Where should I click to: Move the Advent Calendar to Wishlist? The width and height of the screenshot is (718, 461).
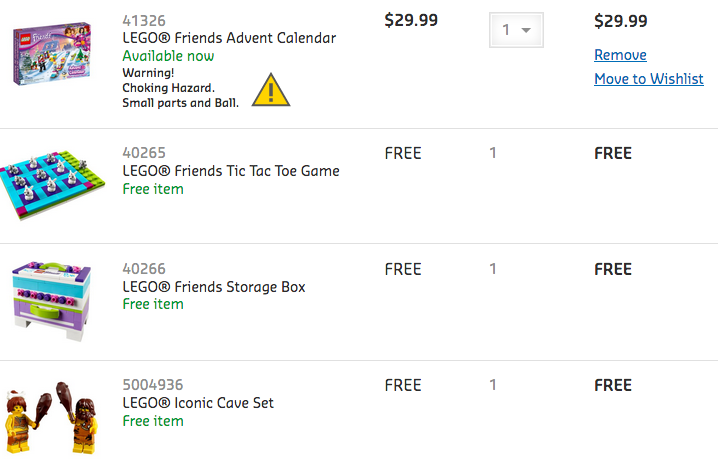pos(648,79)
